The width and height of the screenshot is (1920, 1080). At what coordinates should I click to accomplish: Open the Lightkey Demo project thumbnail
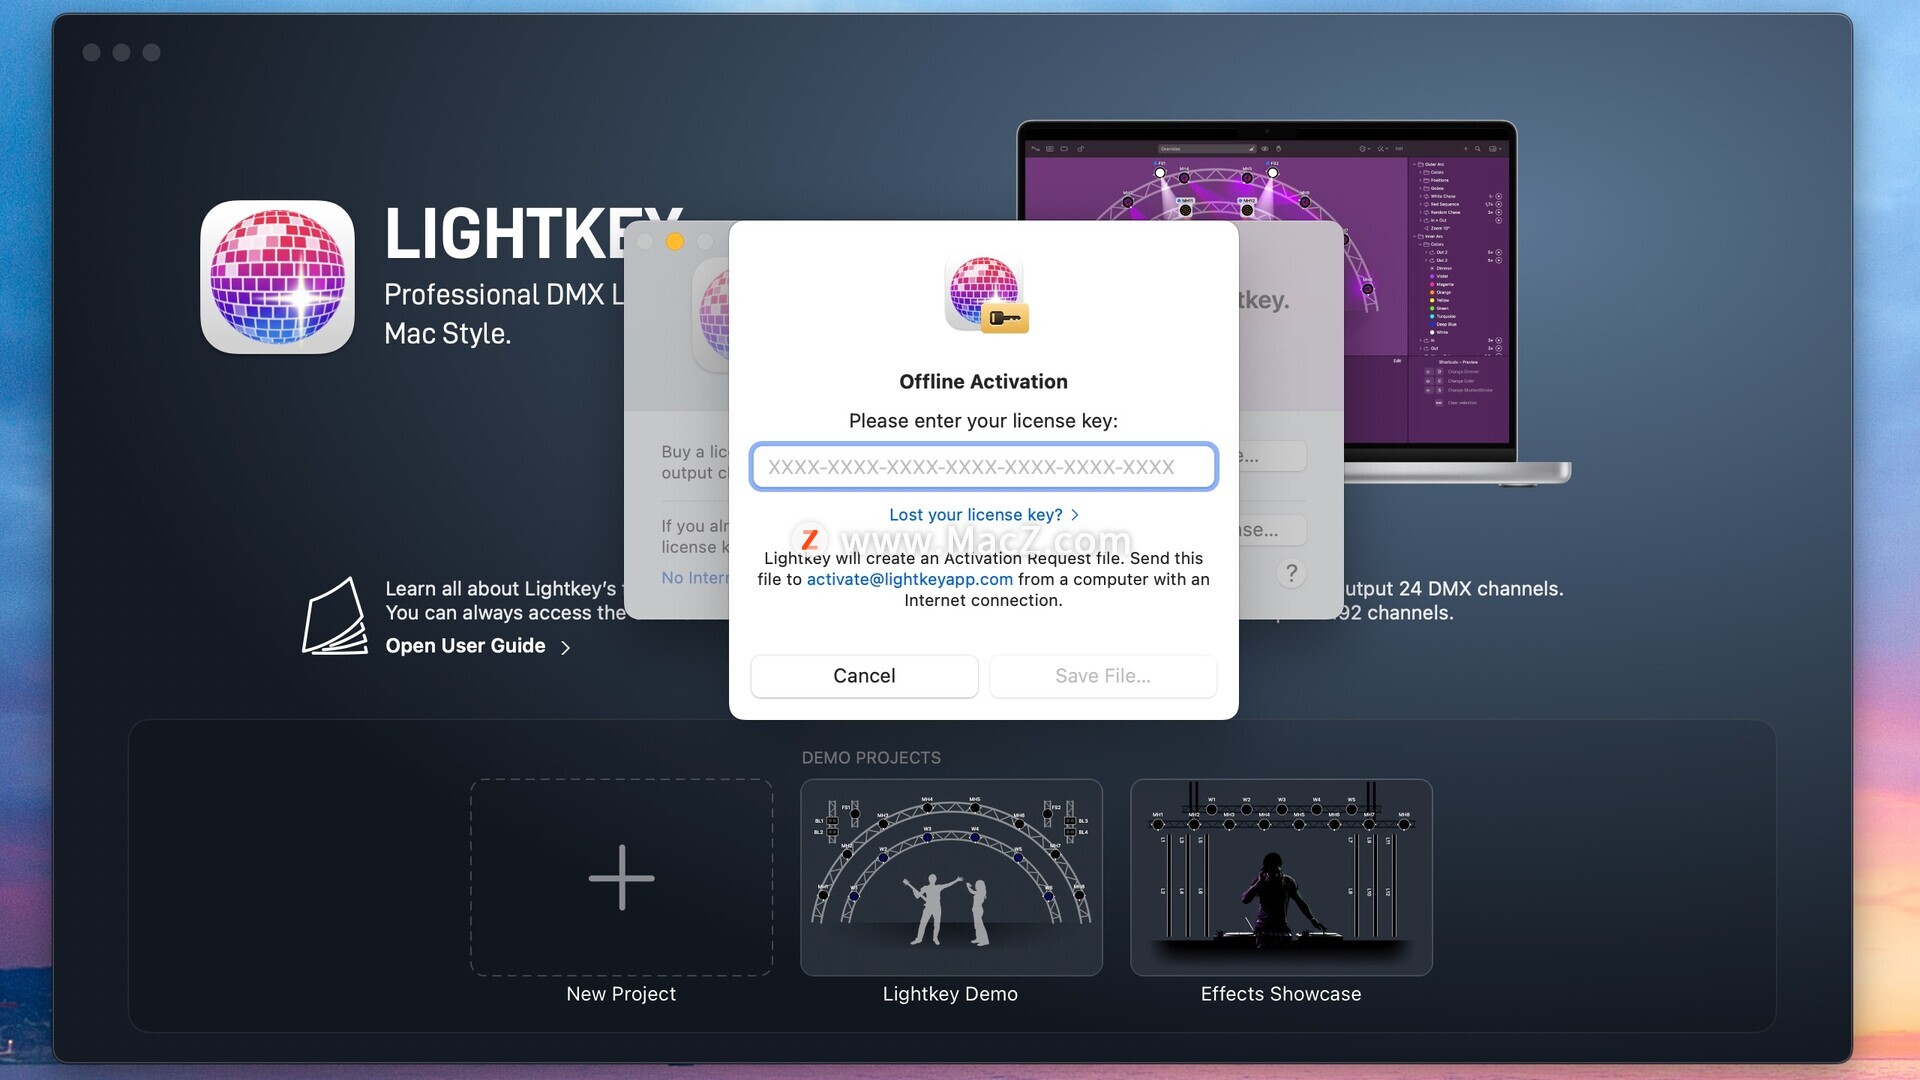coord(951,877)
